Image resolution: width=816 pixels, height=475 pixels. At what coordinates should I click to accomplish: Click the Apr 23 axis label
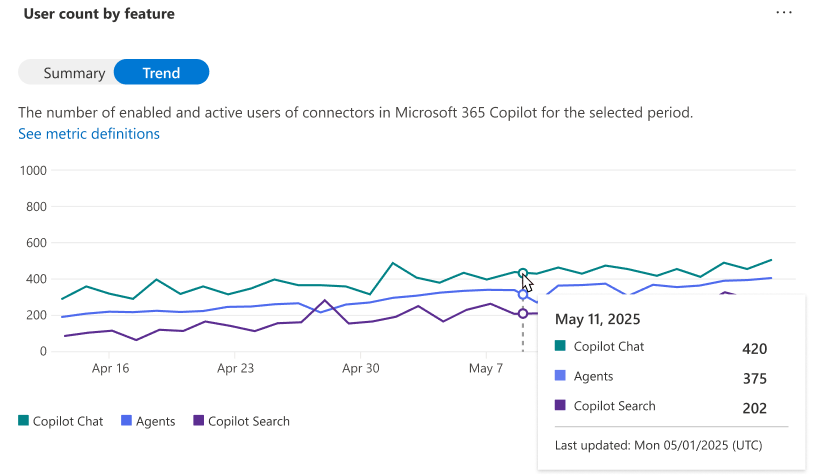pyautogui.click(x=235, y=368)
